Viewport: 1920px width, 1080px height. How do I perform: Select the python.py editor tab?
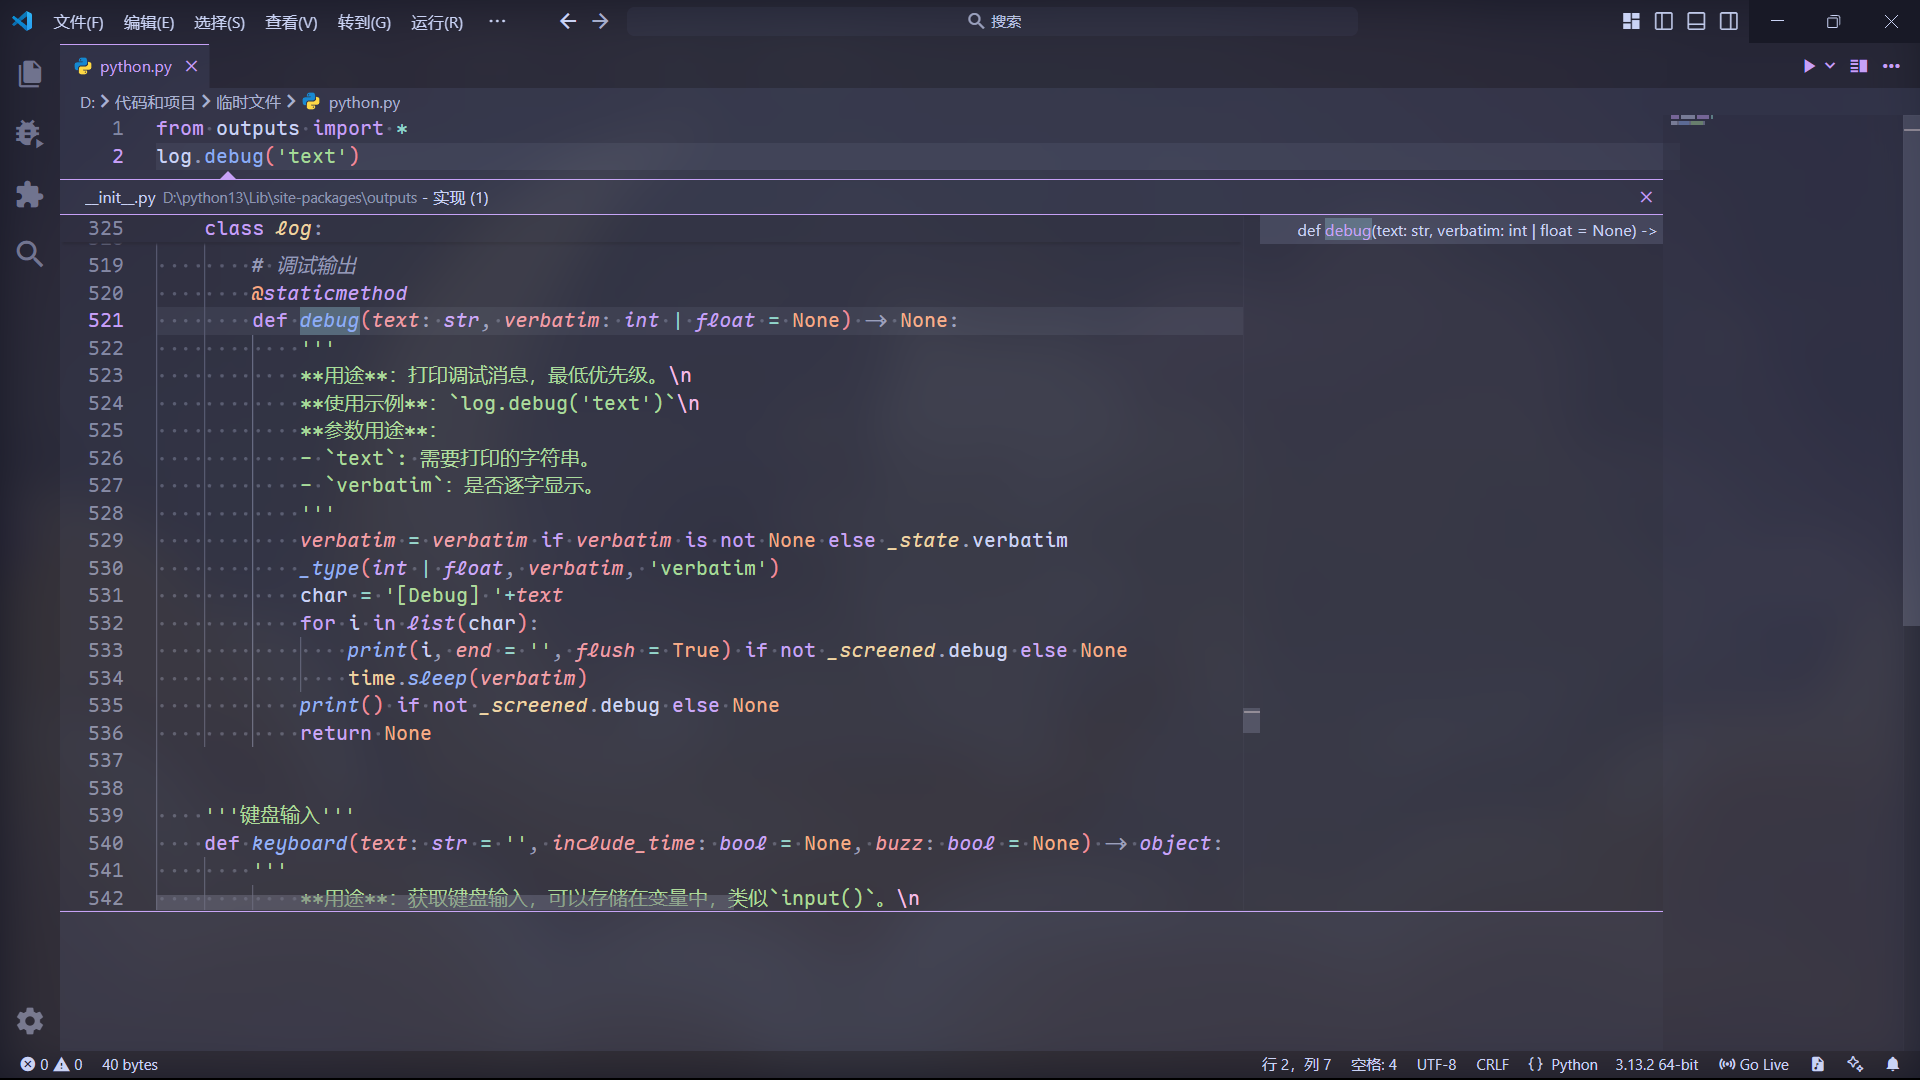(135, 66)
